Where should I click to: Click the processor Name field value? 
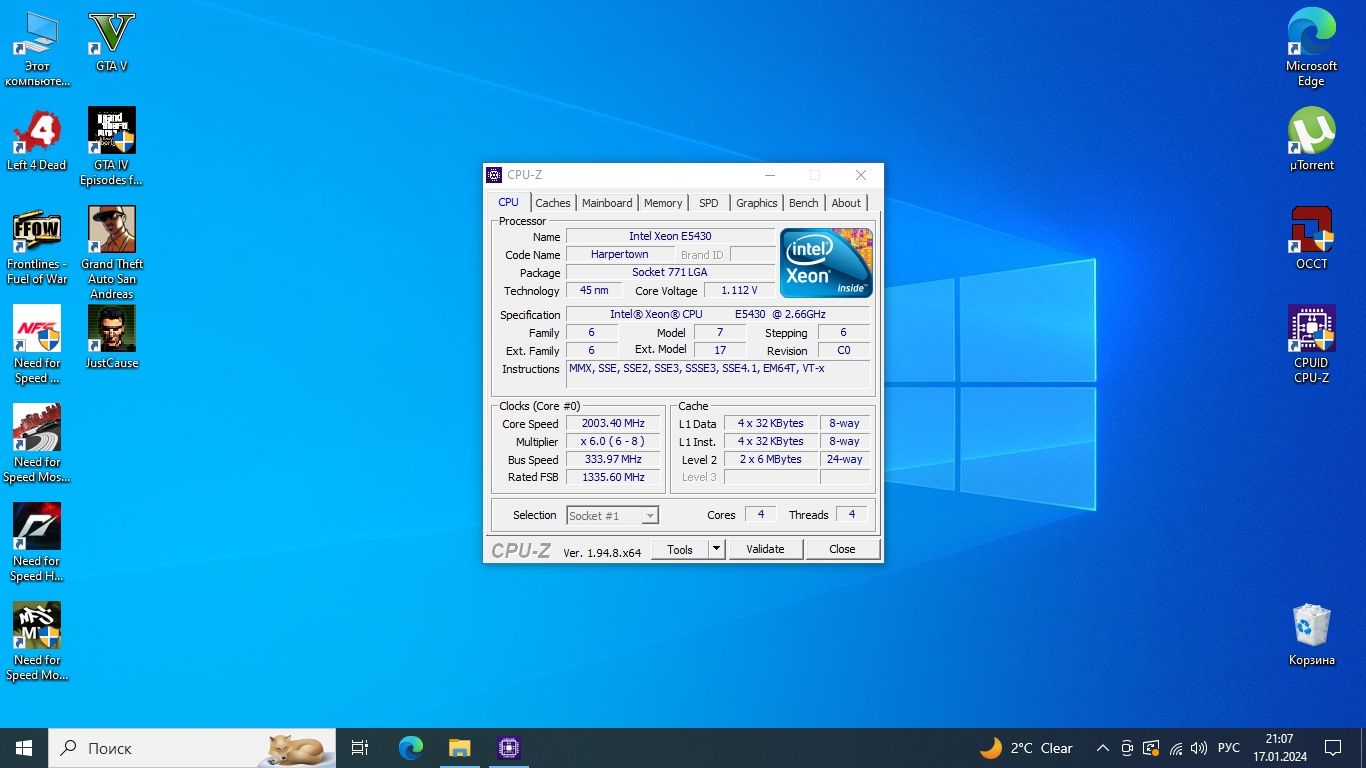coord(670,236)
